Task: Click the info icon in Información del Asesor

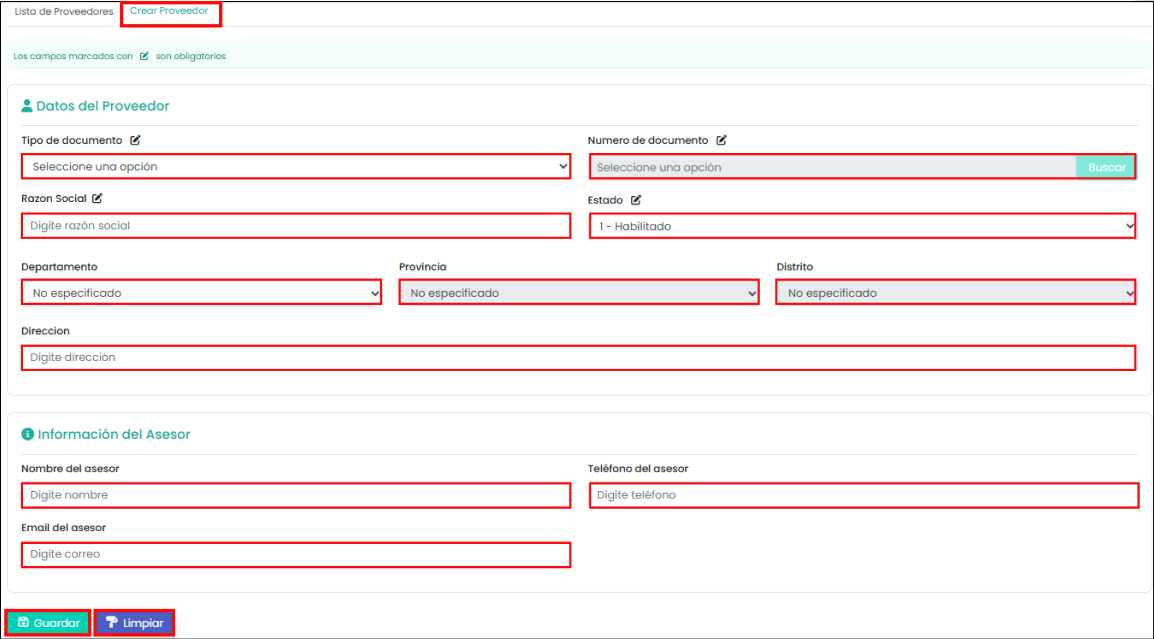Action: pos(28,435)
